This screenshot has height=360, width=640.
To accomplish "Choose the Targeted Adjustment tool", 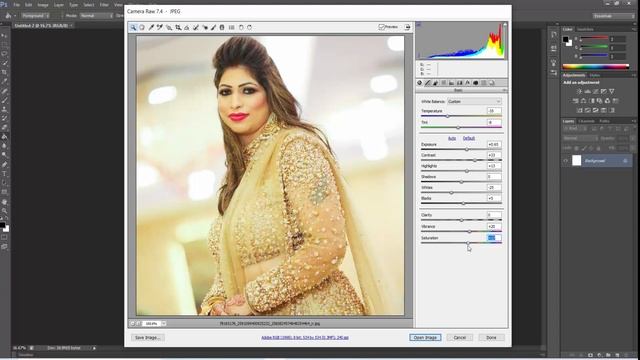I will pos(169,27).
